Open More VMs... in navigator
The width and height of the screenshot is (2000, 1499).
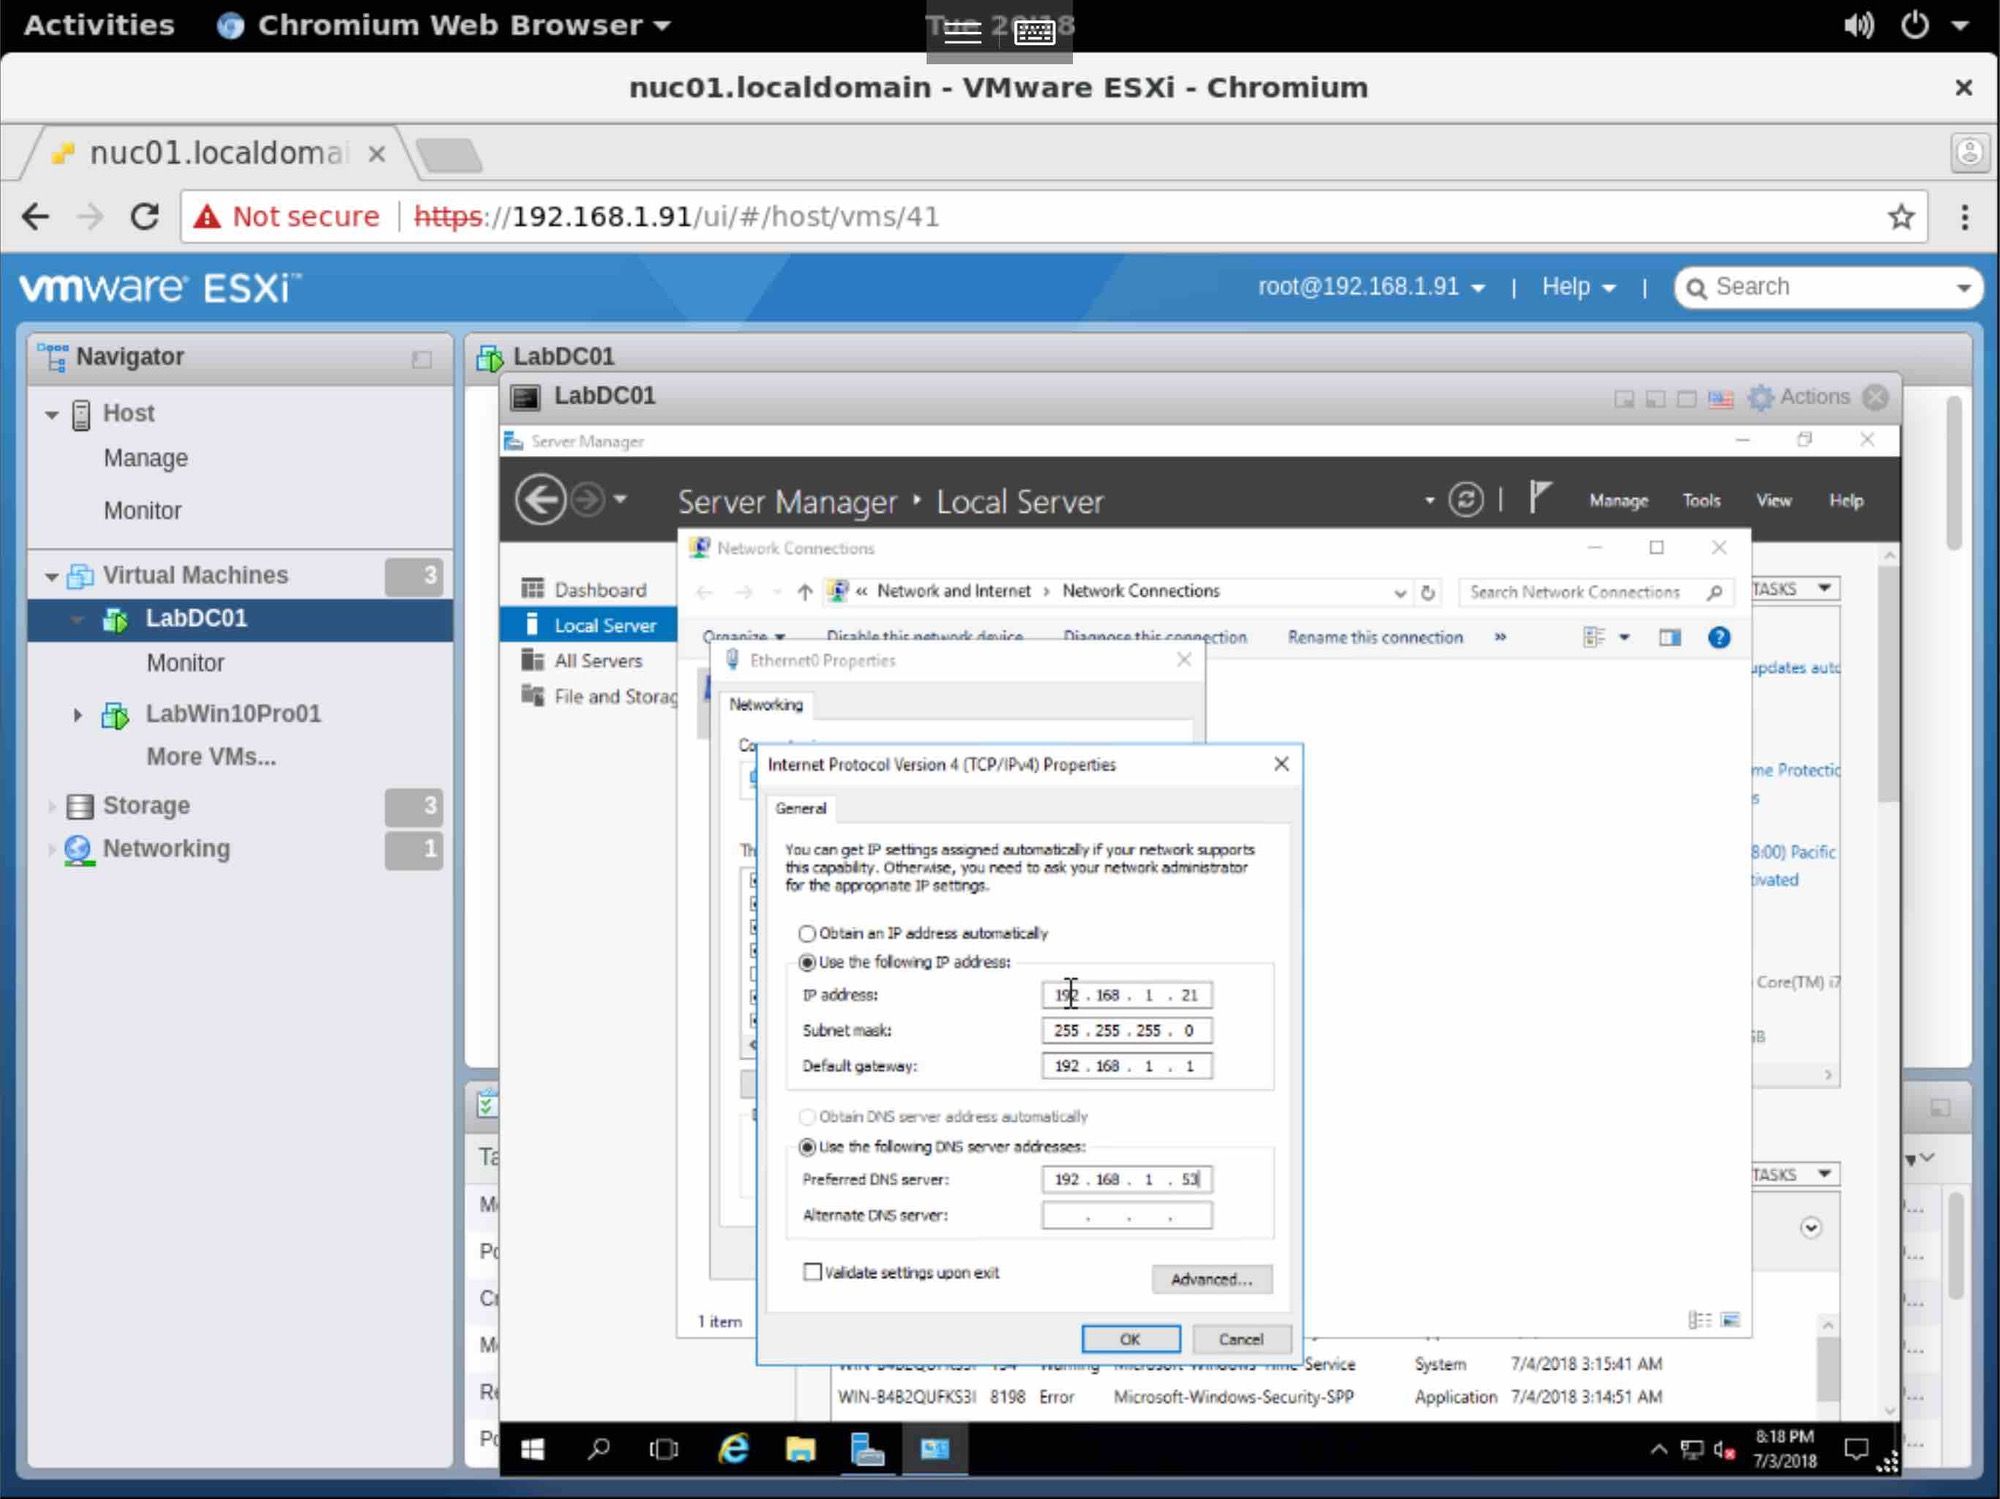tap(211, 757)
